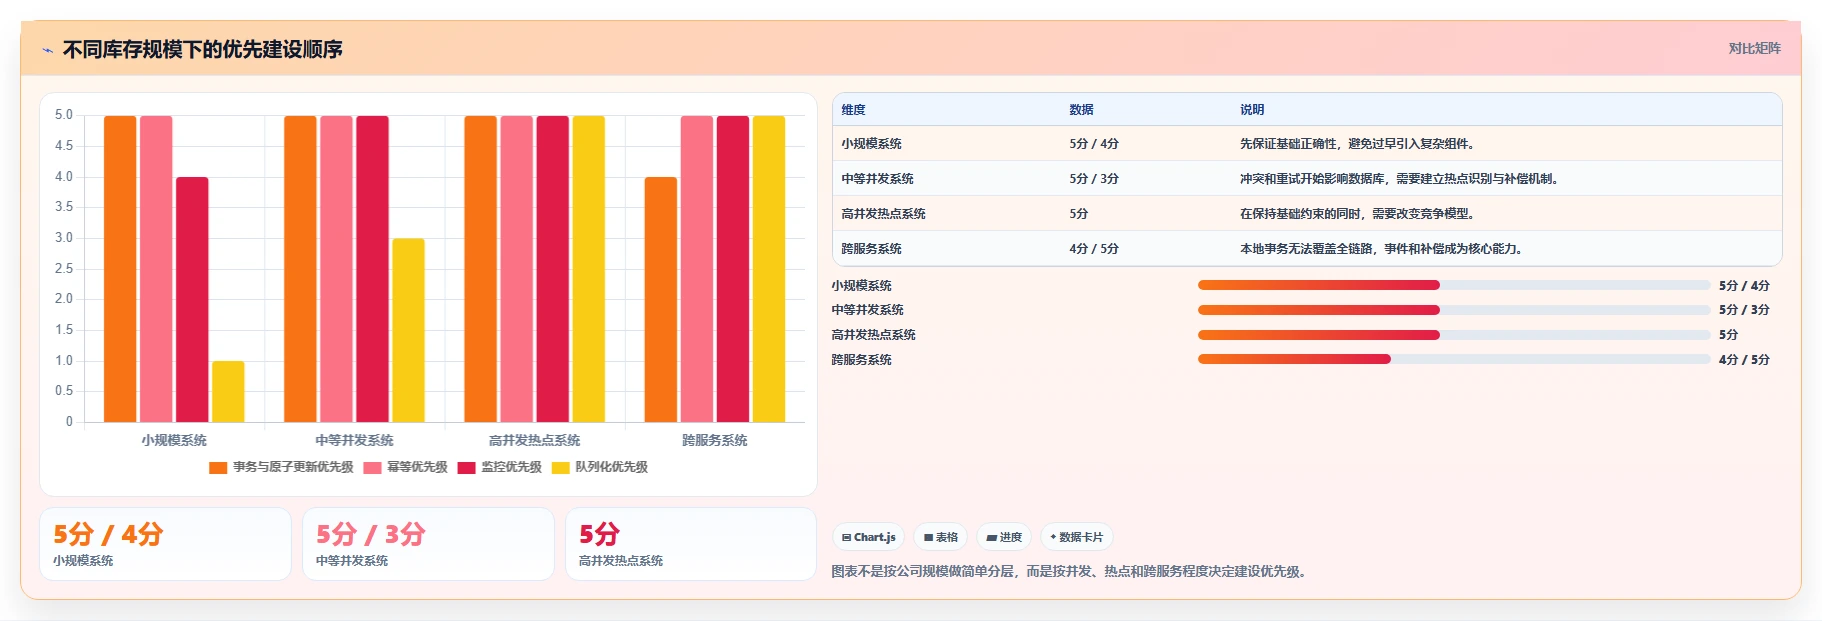Click the 跨服务系统 label beside the progress bars
Image resolution: width=1822 pixels, height=621 pixels.
pos(861,360)
